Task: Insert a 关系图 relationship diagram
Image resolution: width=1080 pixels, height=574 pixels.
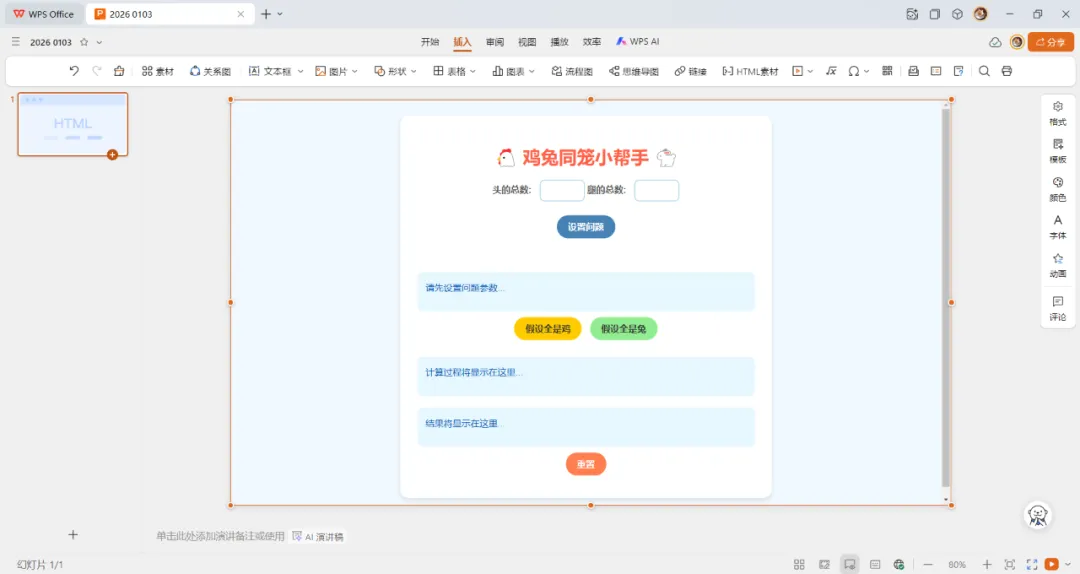Action: (210, 71)
